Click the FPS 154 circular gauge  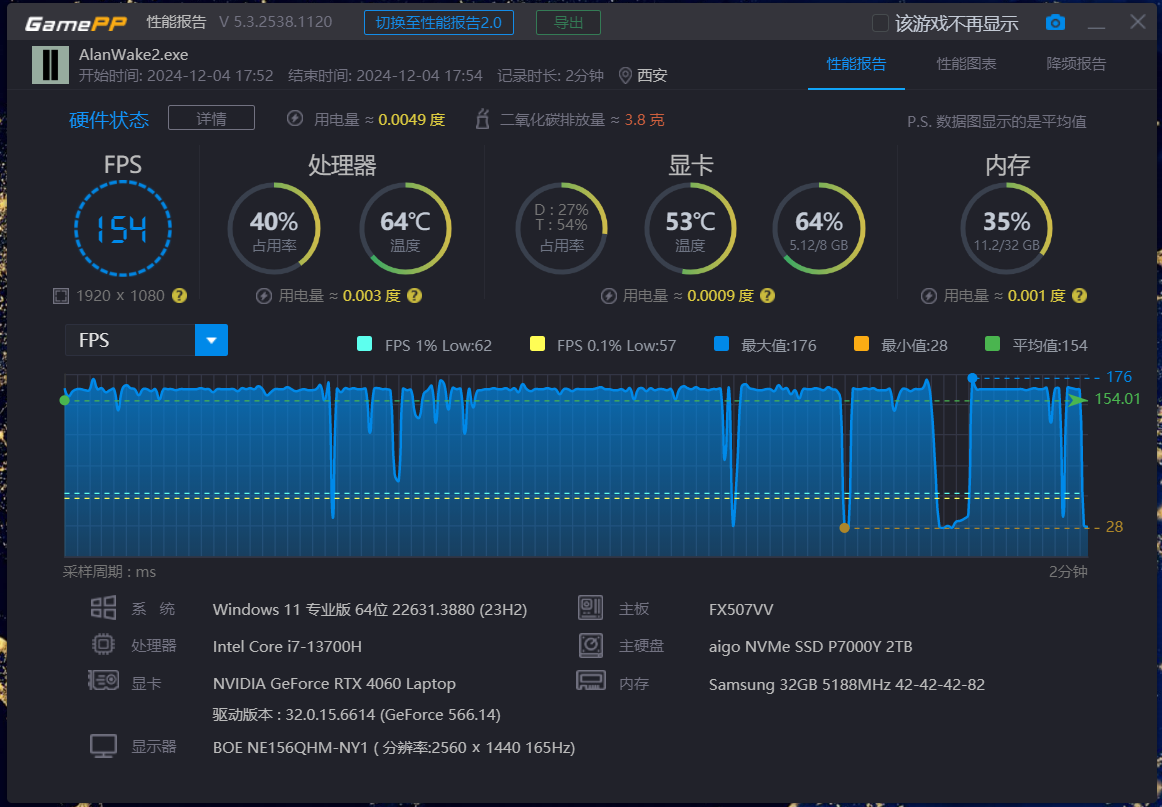pos(123,228)
